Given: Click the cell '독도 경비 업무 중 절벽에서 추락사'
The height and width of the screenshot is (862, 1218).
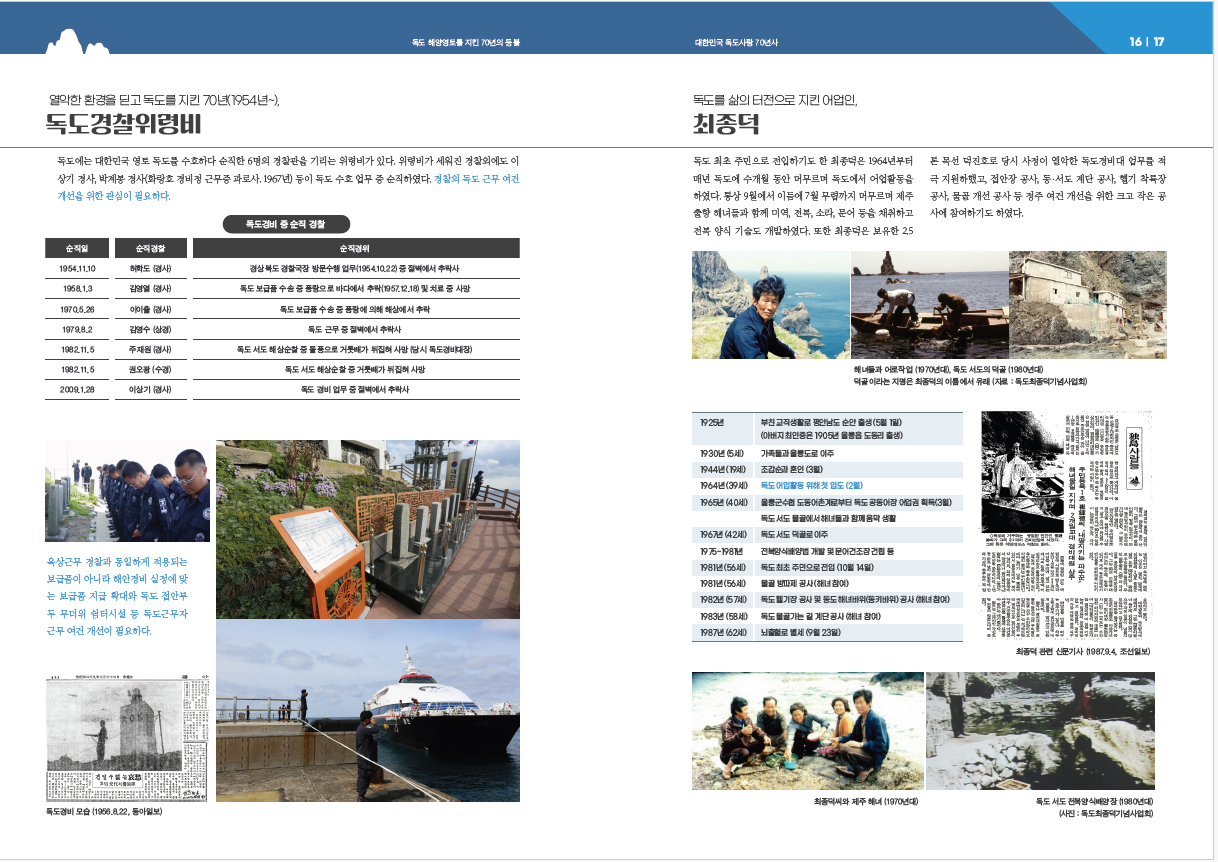Looking at the screenshot, I should (355, 389).
